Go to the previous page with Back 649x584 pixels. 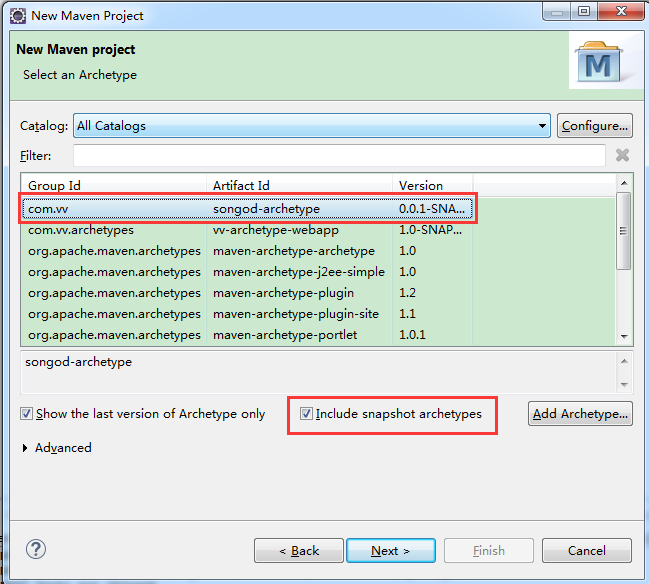click(299, 550)
